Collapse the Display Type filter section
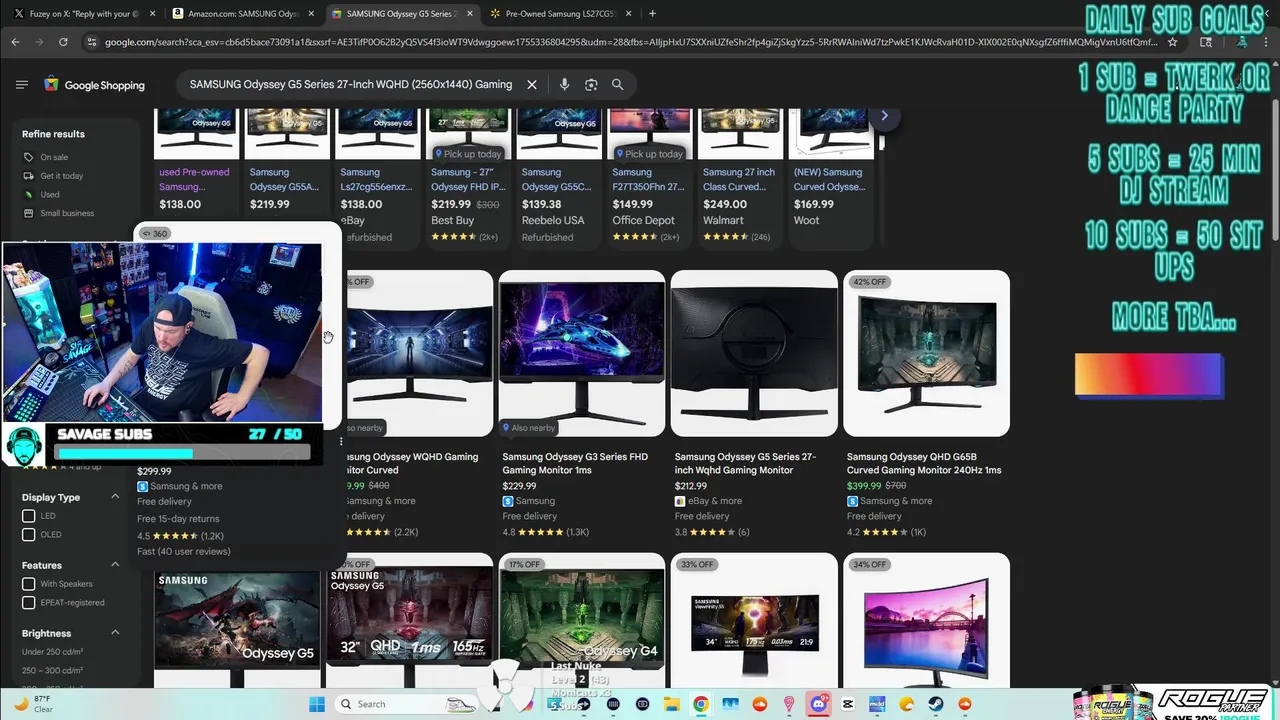This screenshot has height=720, width=1280. click(115, 497)
